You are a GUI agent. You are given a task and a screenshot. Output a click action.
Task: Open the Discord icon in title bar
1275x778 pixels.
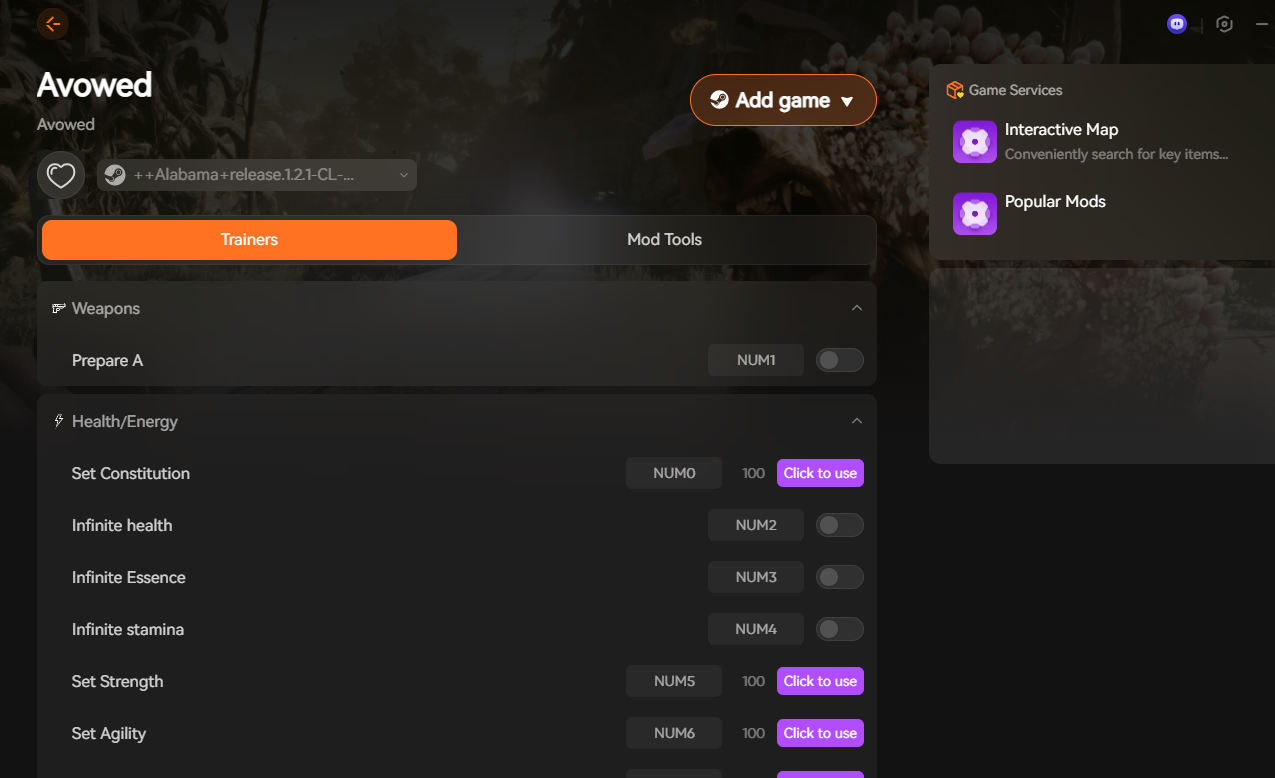pos(1177,24)
